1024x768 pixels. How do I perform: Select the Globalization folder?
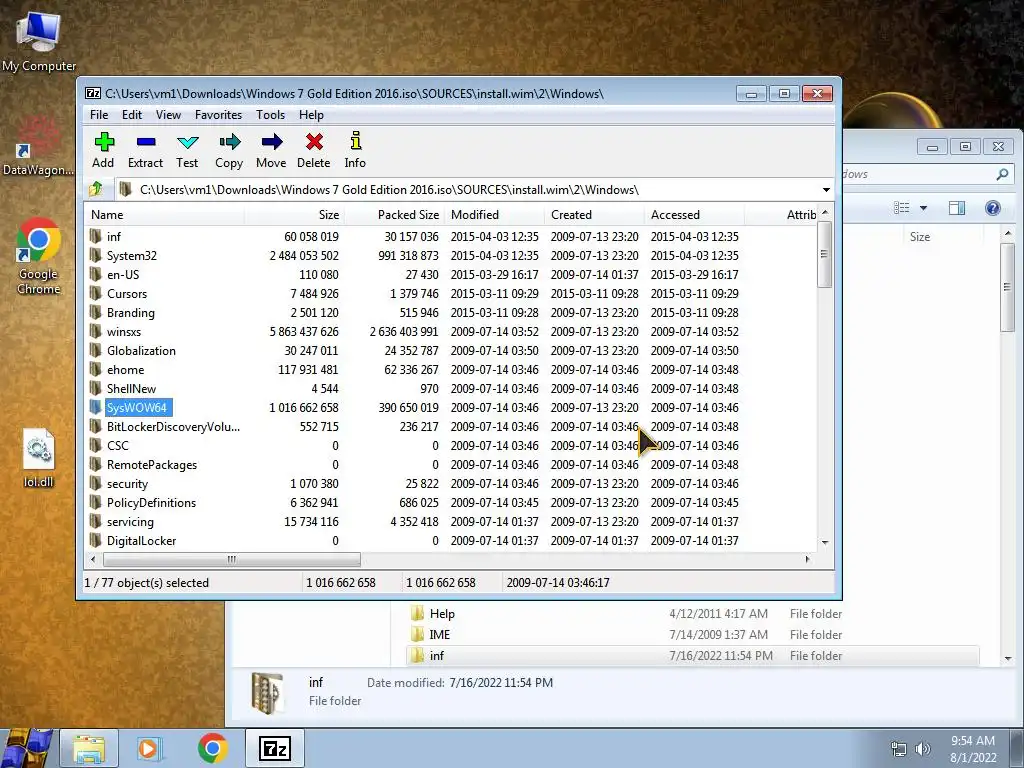(141, 350)
